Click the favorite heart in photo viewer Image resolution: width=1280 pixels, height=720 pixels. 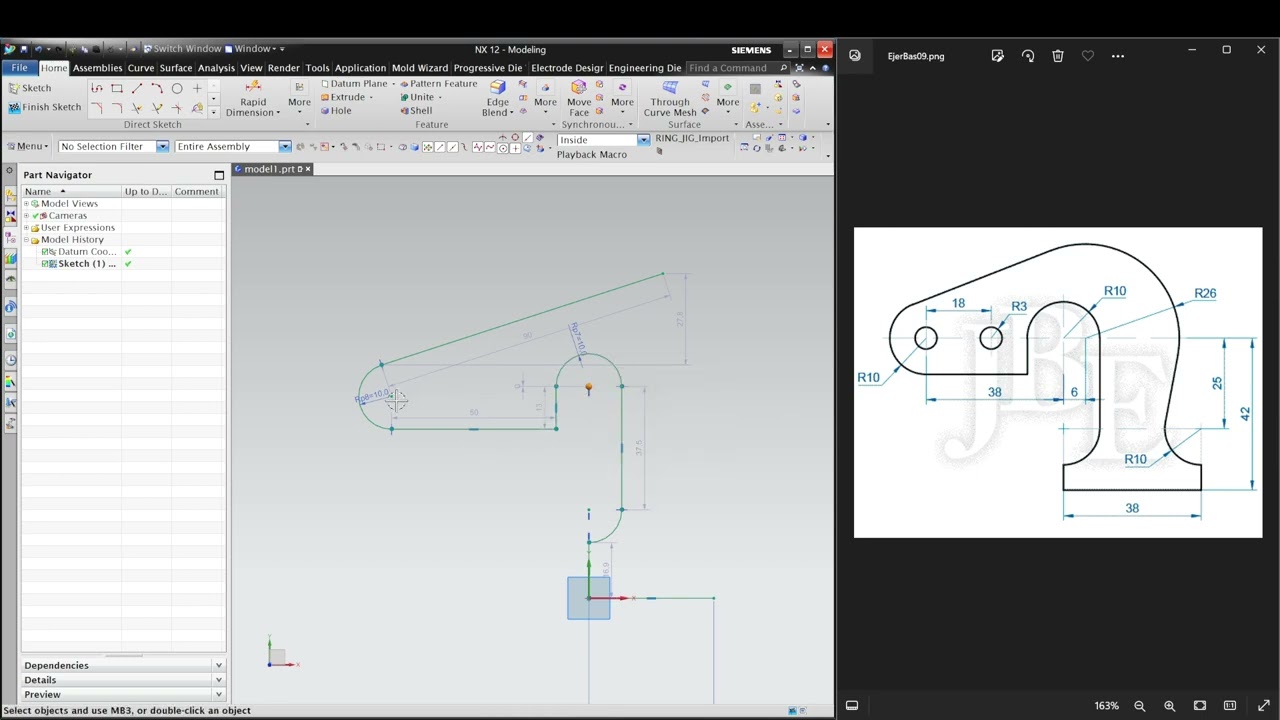(x=1088, y=56)
